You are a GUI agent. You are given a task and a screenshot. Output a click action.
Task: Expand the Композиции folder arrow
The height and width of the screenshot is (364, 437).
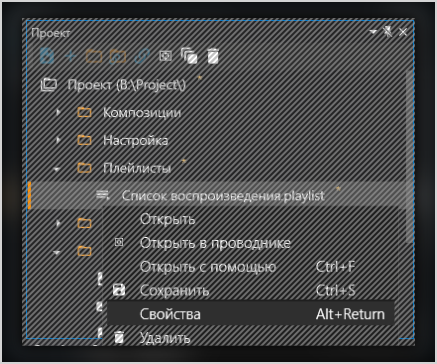coord(58,112)
